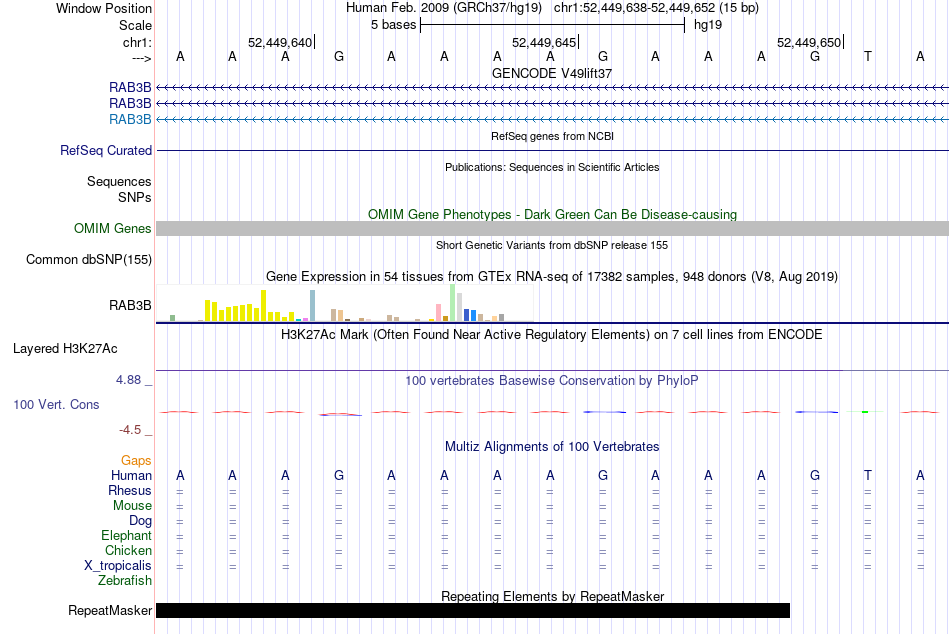Click the 4.88 PhyloP upper scale value
The image size is (950, 634).
(128, 380)
